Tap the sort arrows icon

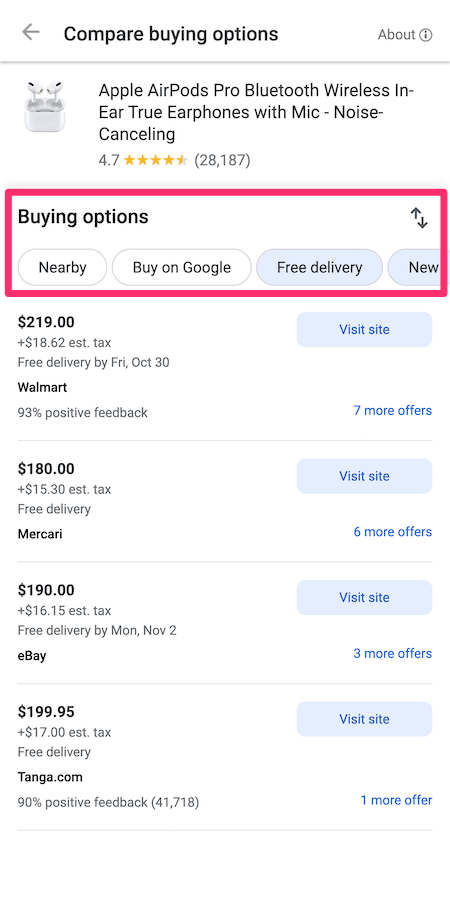419,218
